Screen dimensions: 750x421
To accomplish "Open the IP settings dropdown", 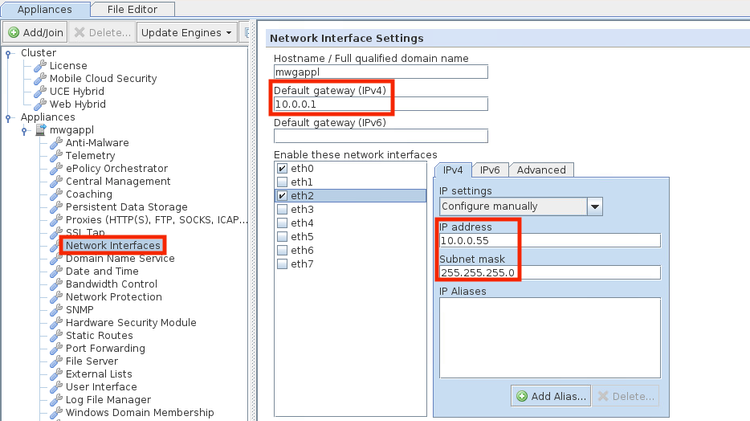I will coord(595,206).
